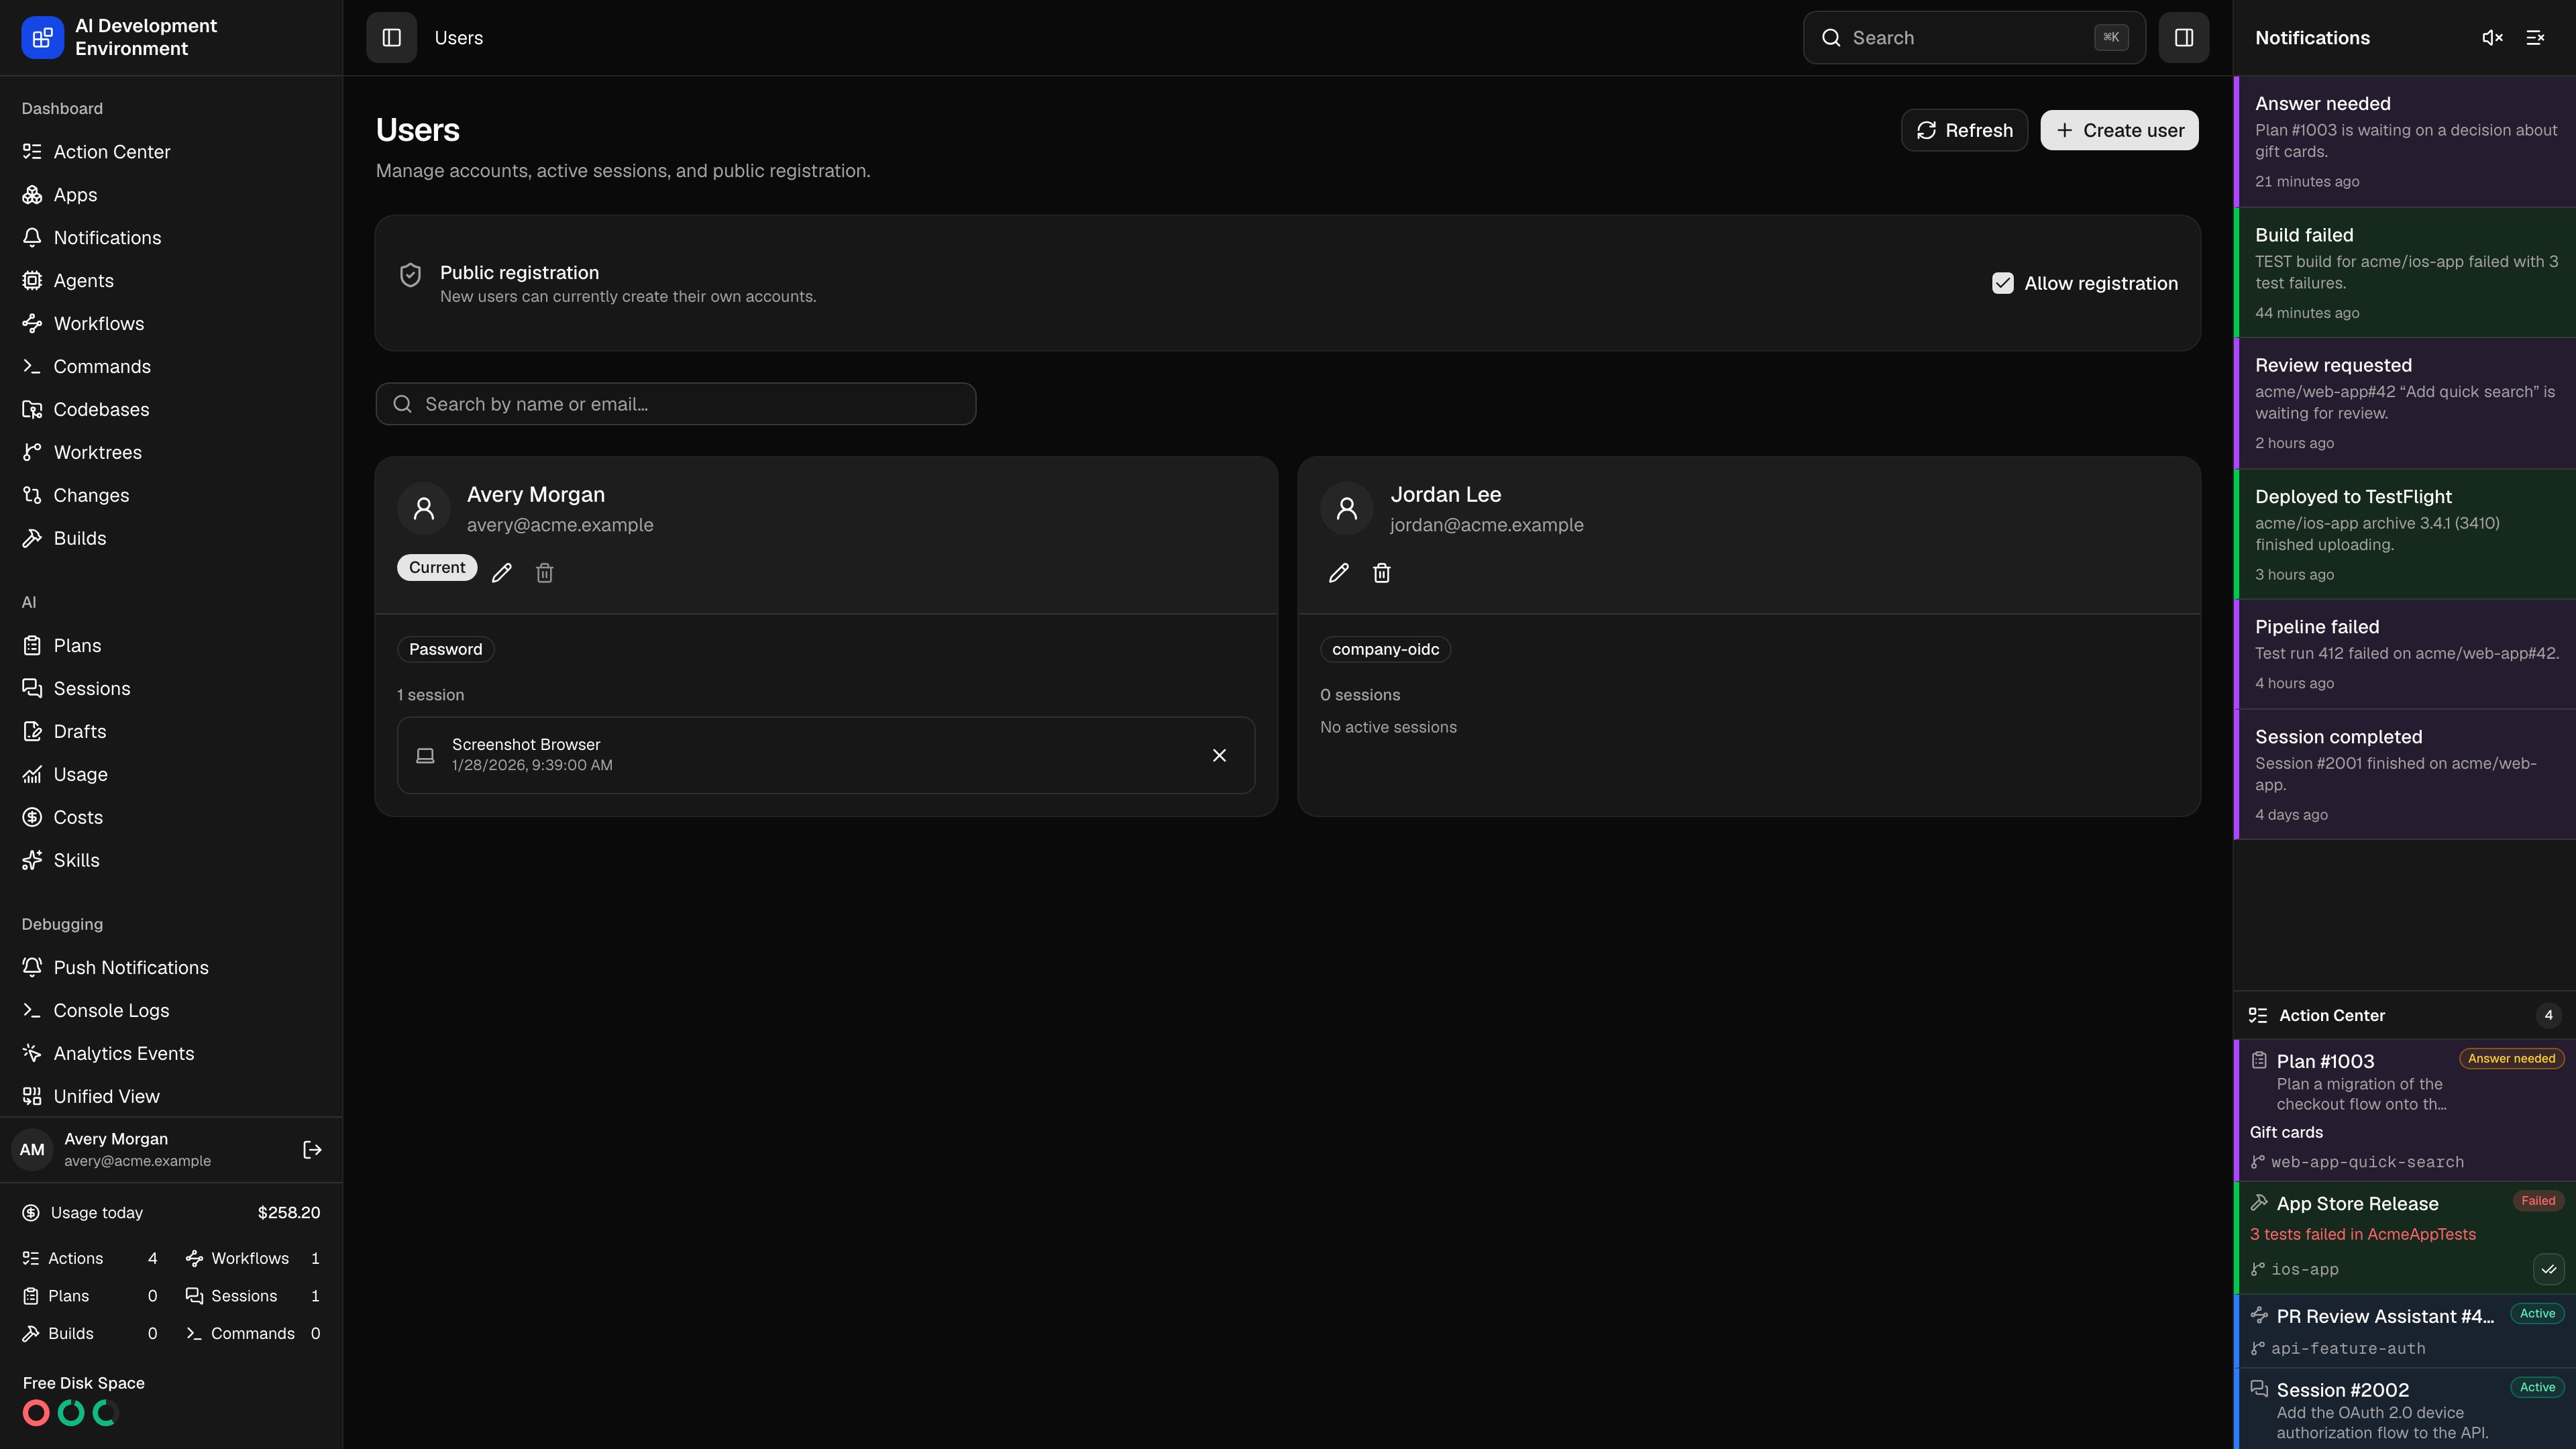
Task: Open Builds in the sidebar navigation
Action: 171,539
